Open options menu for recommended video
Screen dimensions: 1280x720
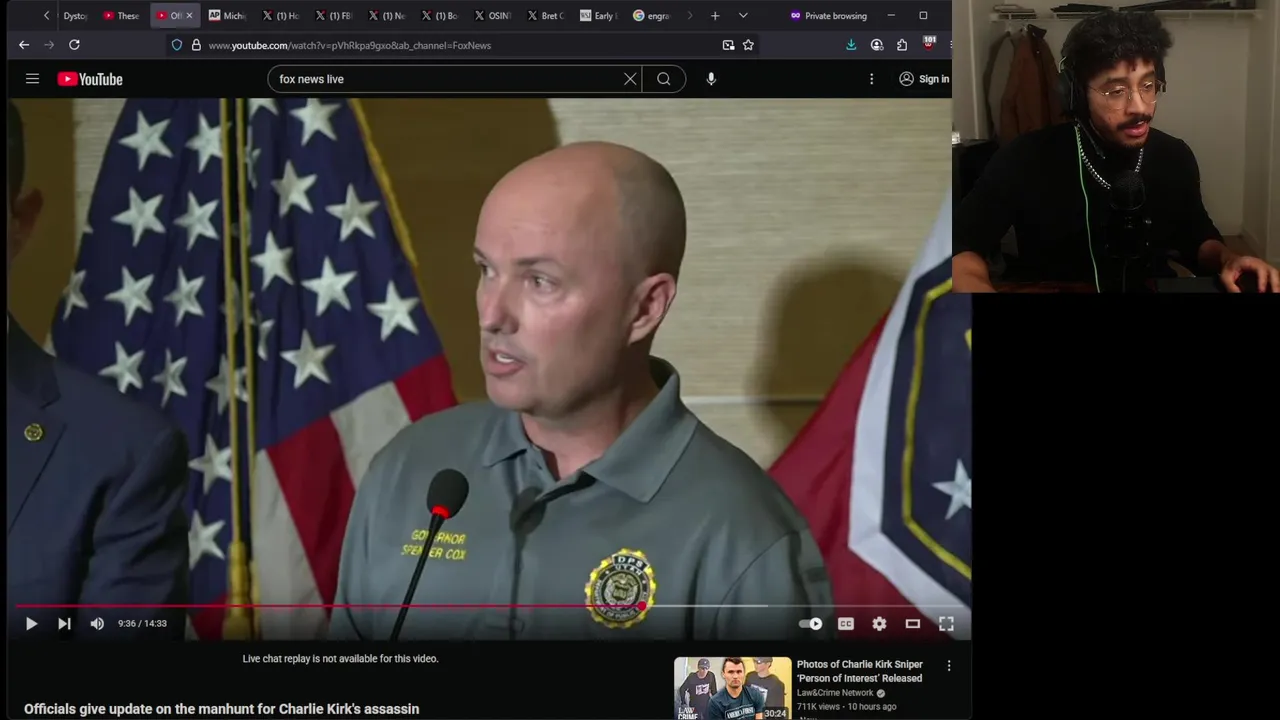click(x=949, y=665)
